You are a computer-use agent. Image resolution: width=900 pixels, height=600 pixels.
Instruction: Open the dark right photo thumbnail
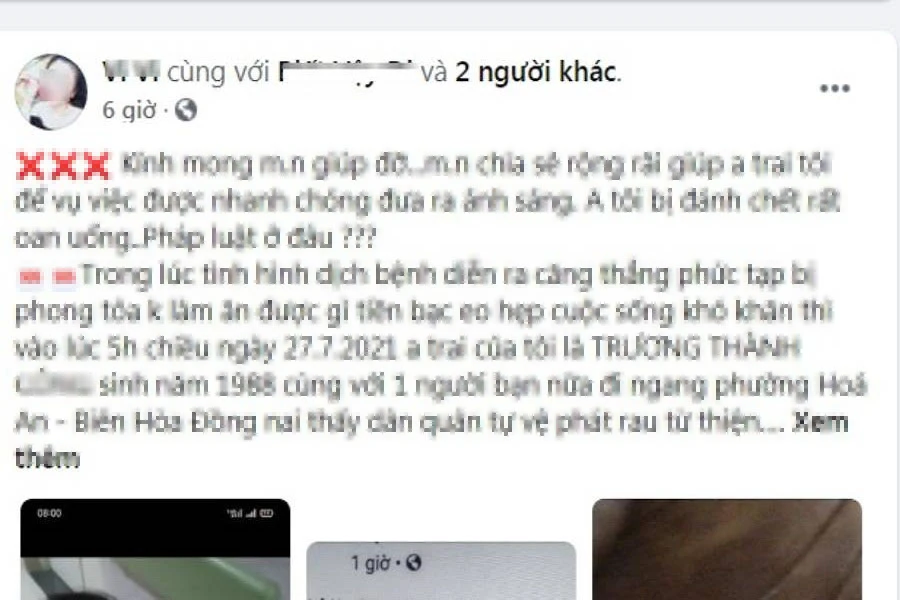click(x=727, y=549)
